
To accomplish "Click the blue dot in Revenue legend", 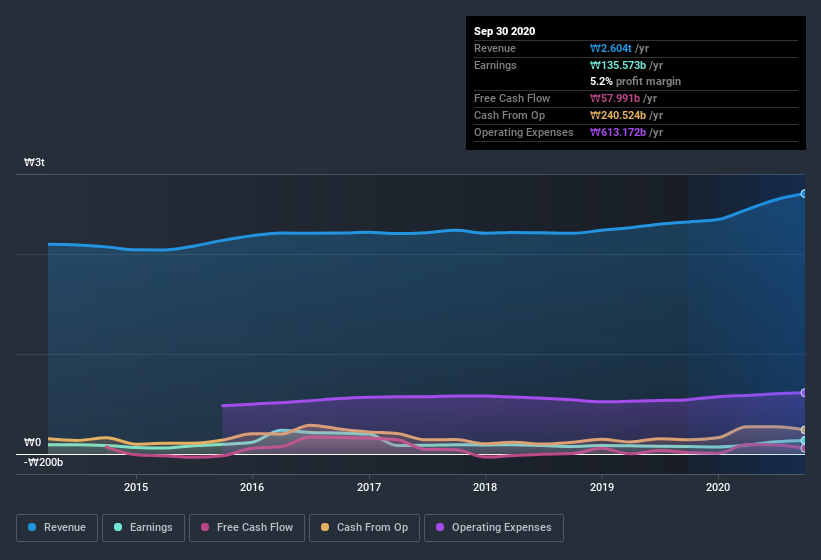I will [33, 527].
